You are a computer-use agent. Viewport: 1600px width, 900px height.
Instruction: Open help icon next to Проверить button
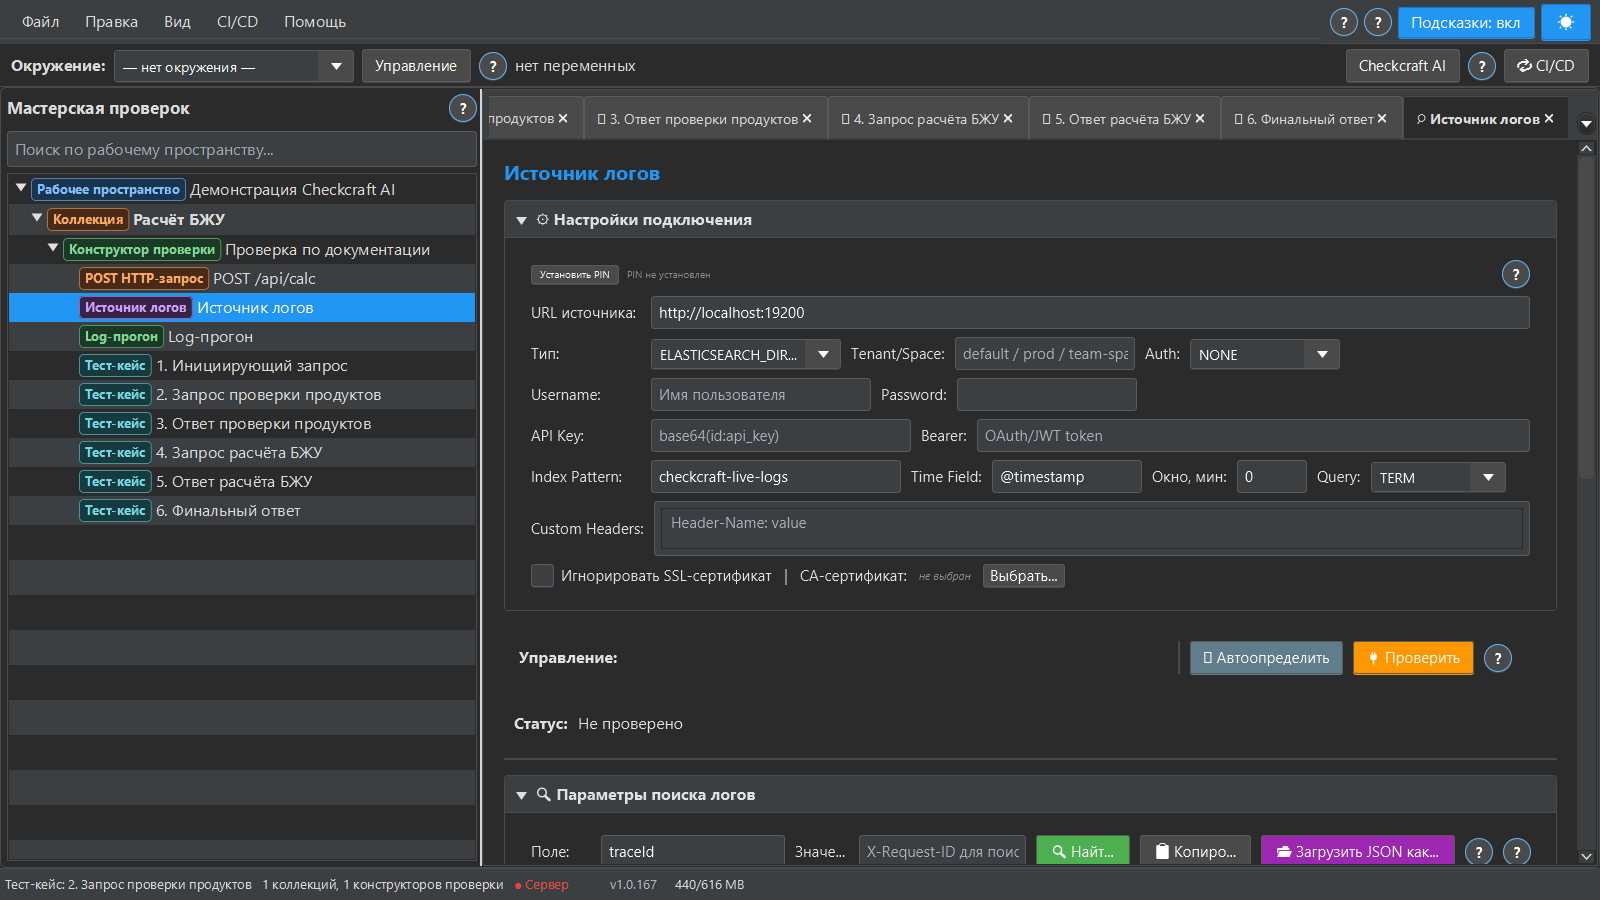point(1497,658)
